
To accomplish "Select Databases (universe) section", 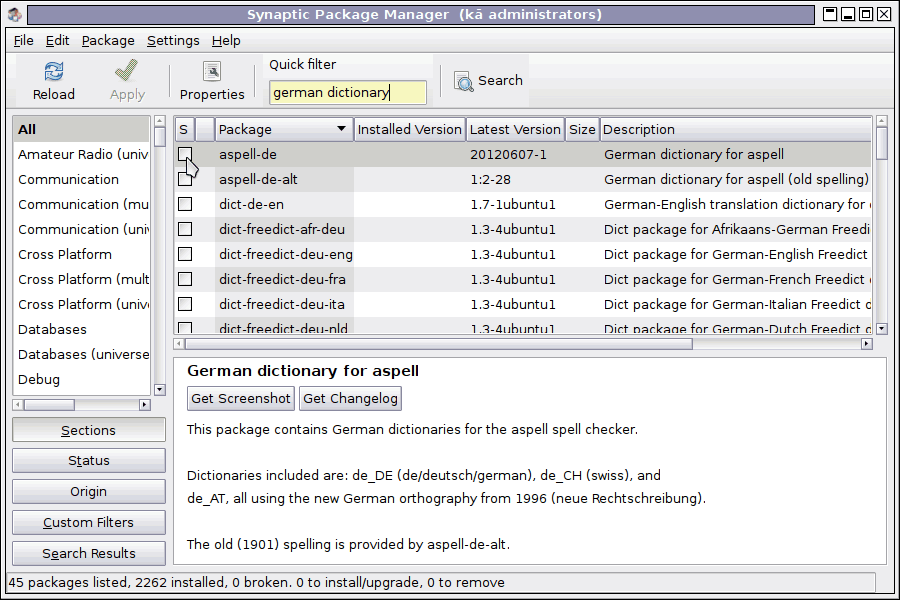I will [82, 354].
